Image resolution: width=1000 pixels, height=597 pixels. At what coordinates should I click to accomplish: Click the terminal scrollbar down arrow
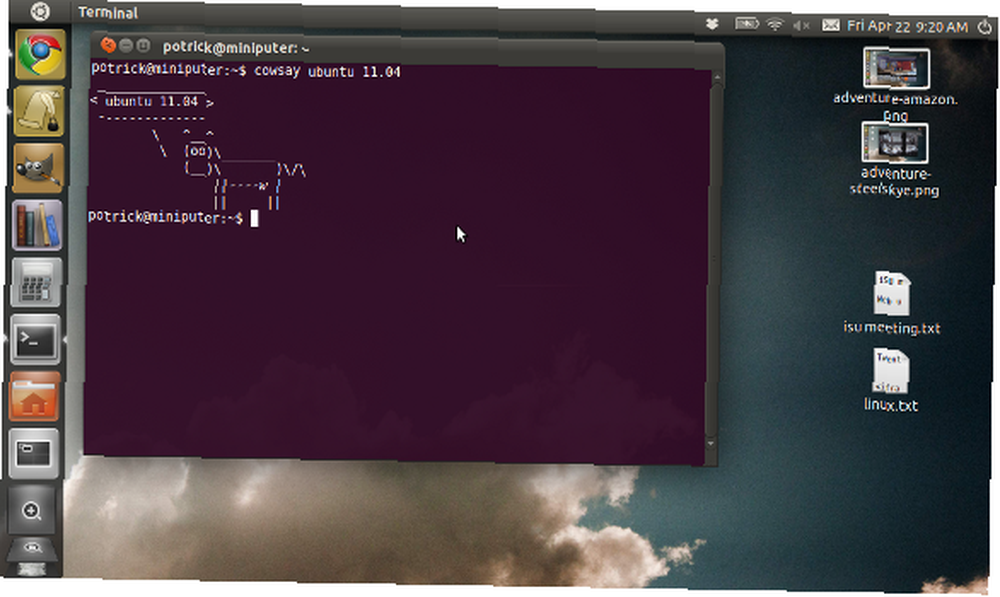click(711, 443)
